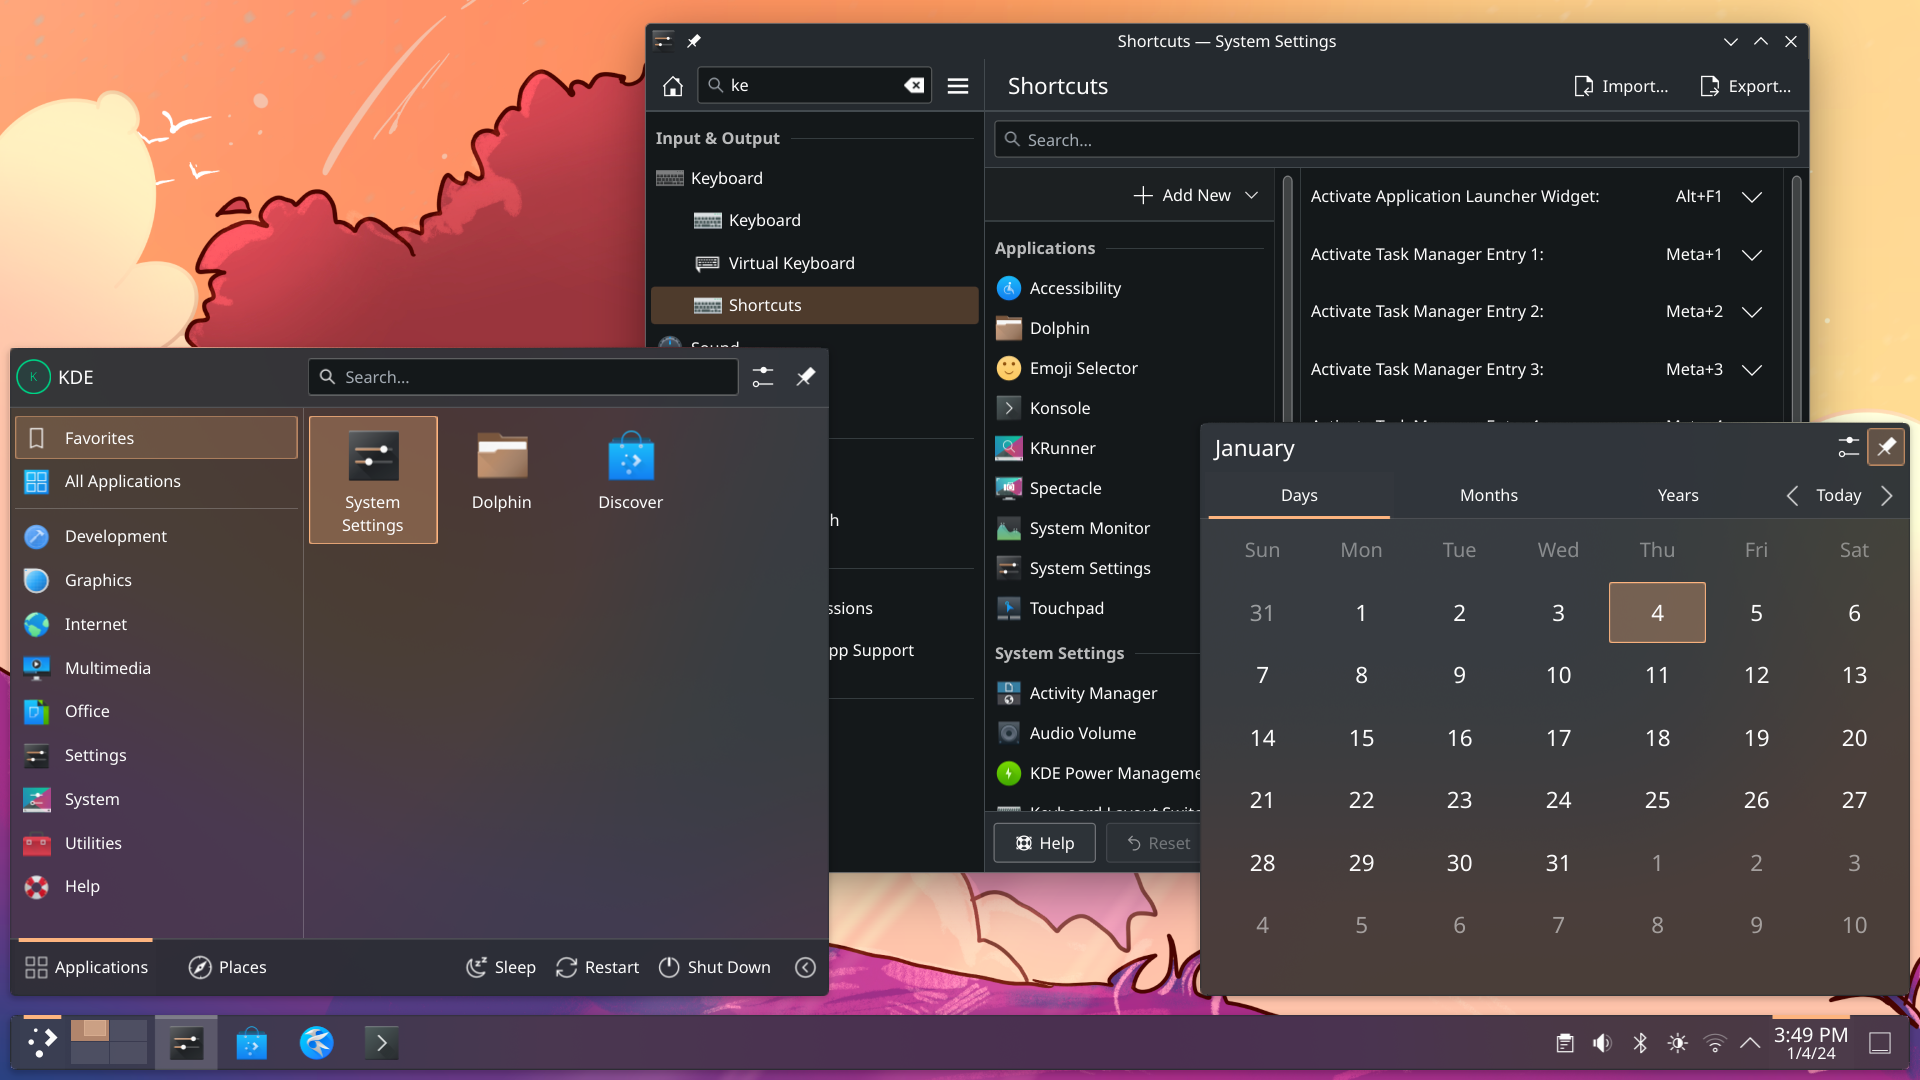Show hidden system tray icons
This screenshot has height=1080, width=1920.
click(x=1750, y=1043)
